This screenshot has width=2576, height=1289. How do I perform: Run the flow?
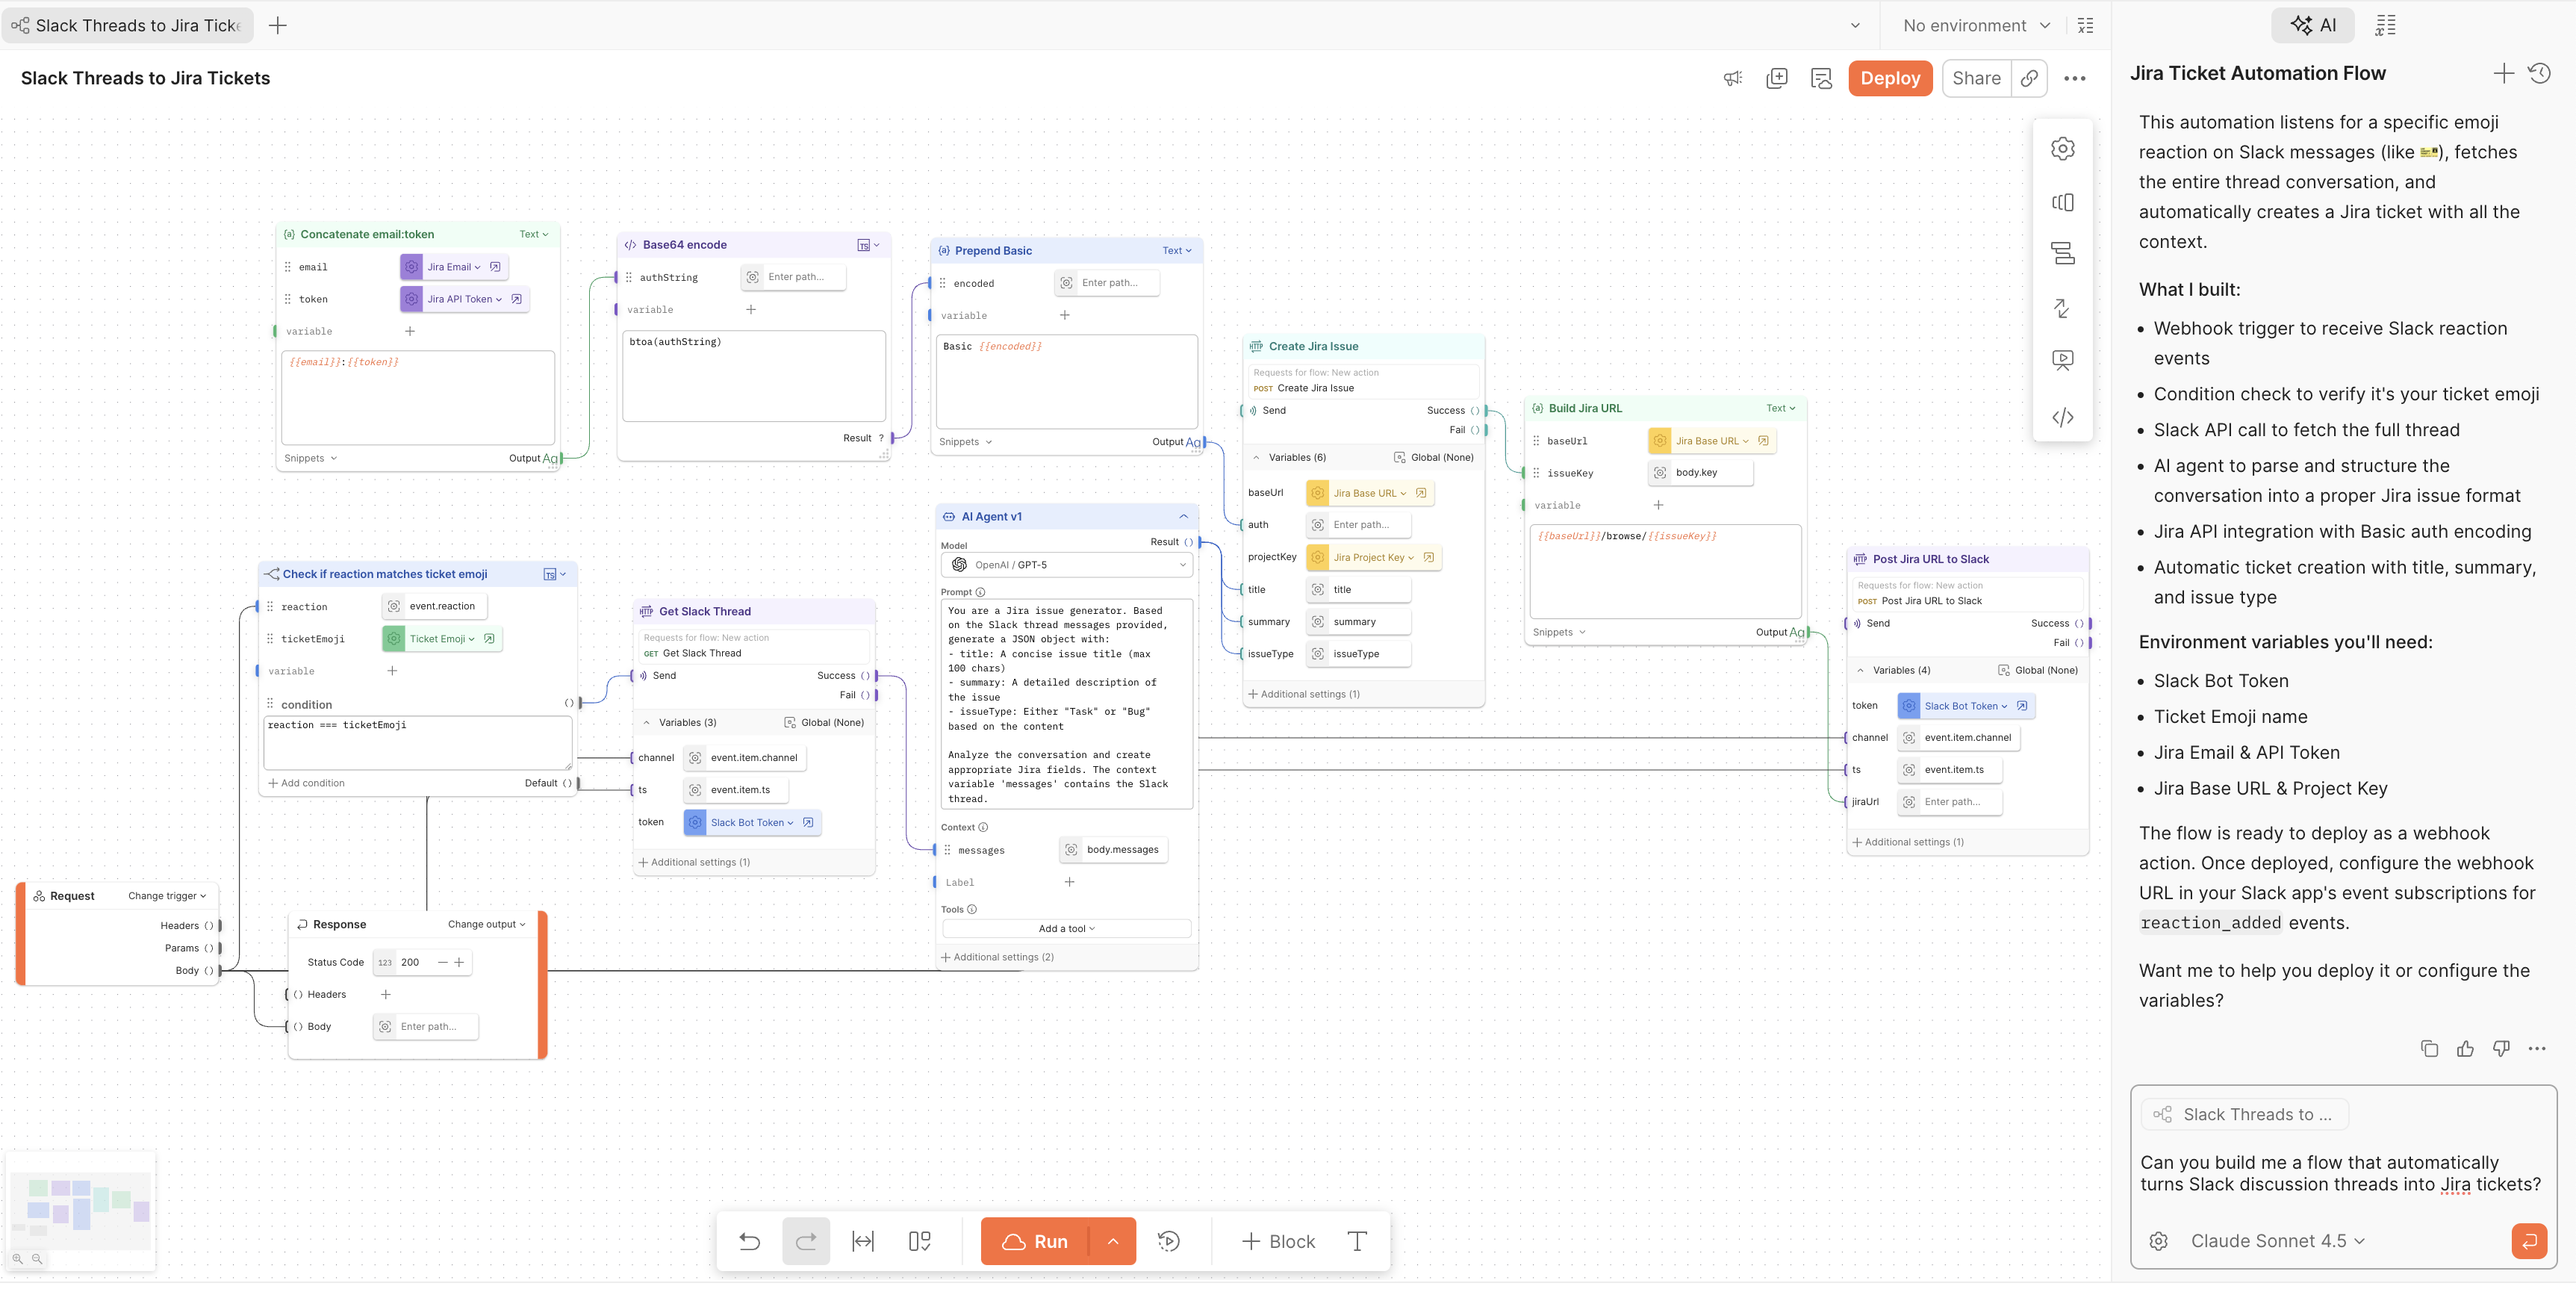(x=1043, y=1241)
